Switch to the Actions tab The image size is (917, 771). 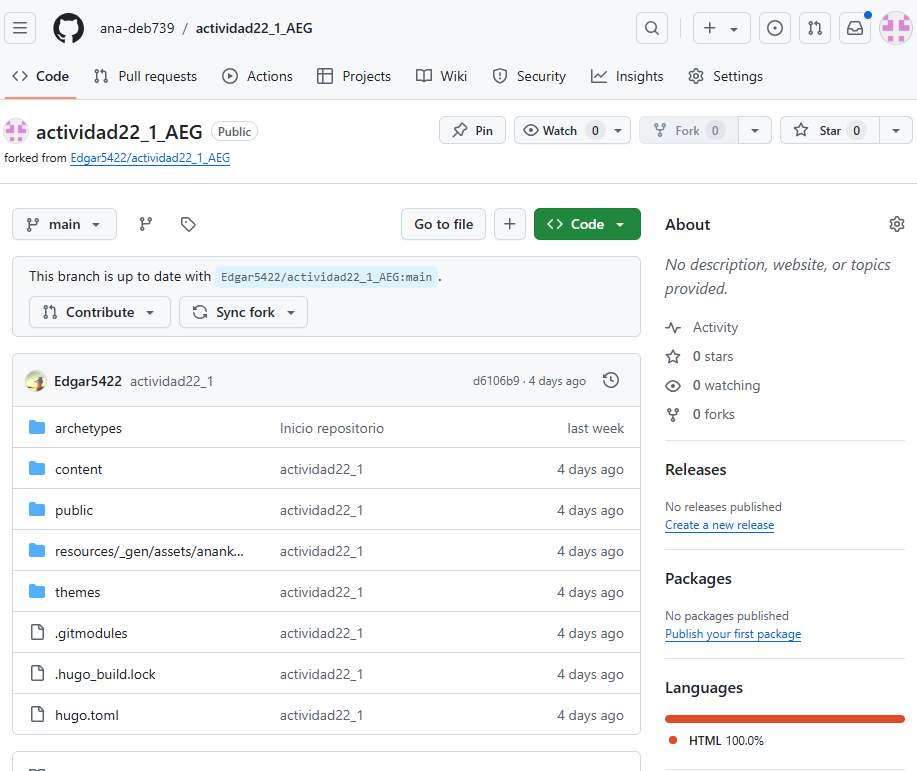[258, 76]
